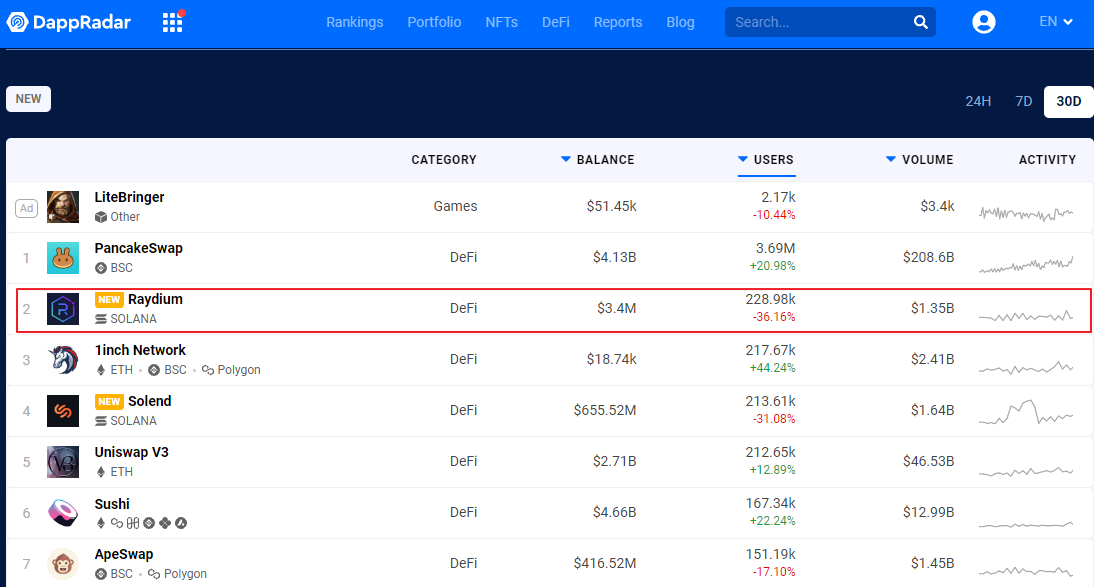This screenshot has height=587, width=1094.
Task: Click the PancakeSwap activity sparkline
Action: [1026, 264]
